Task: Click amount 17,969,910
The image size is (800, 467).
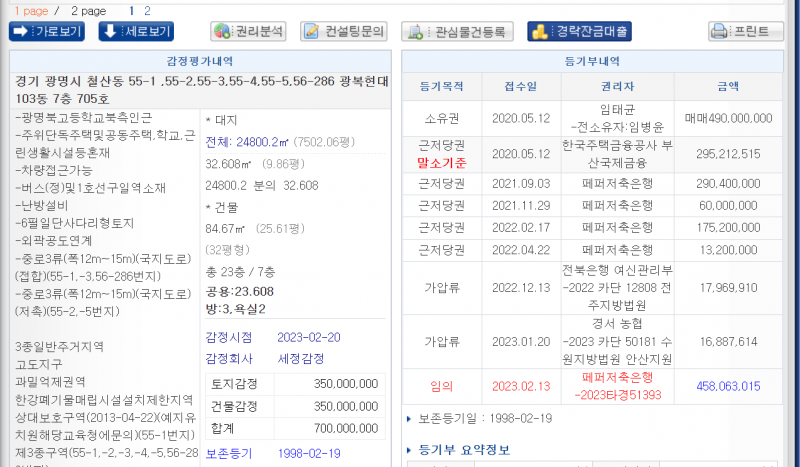Action: [729, 288]
